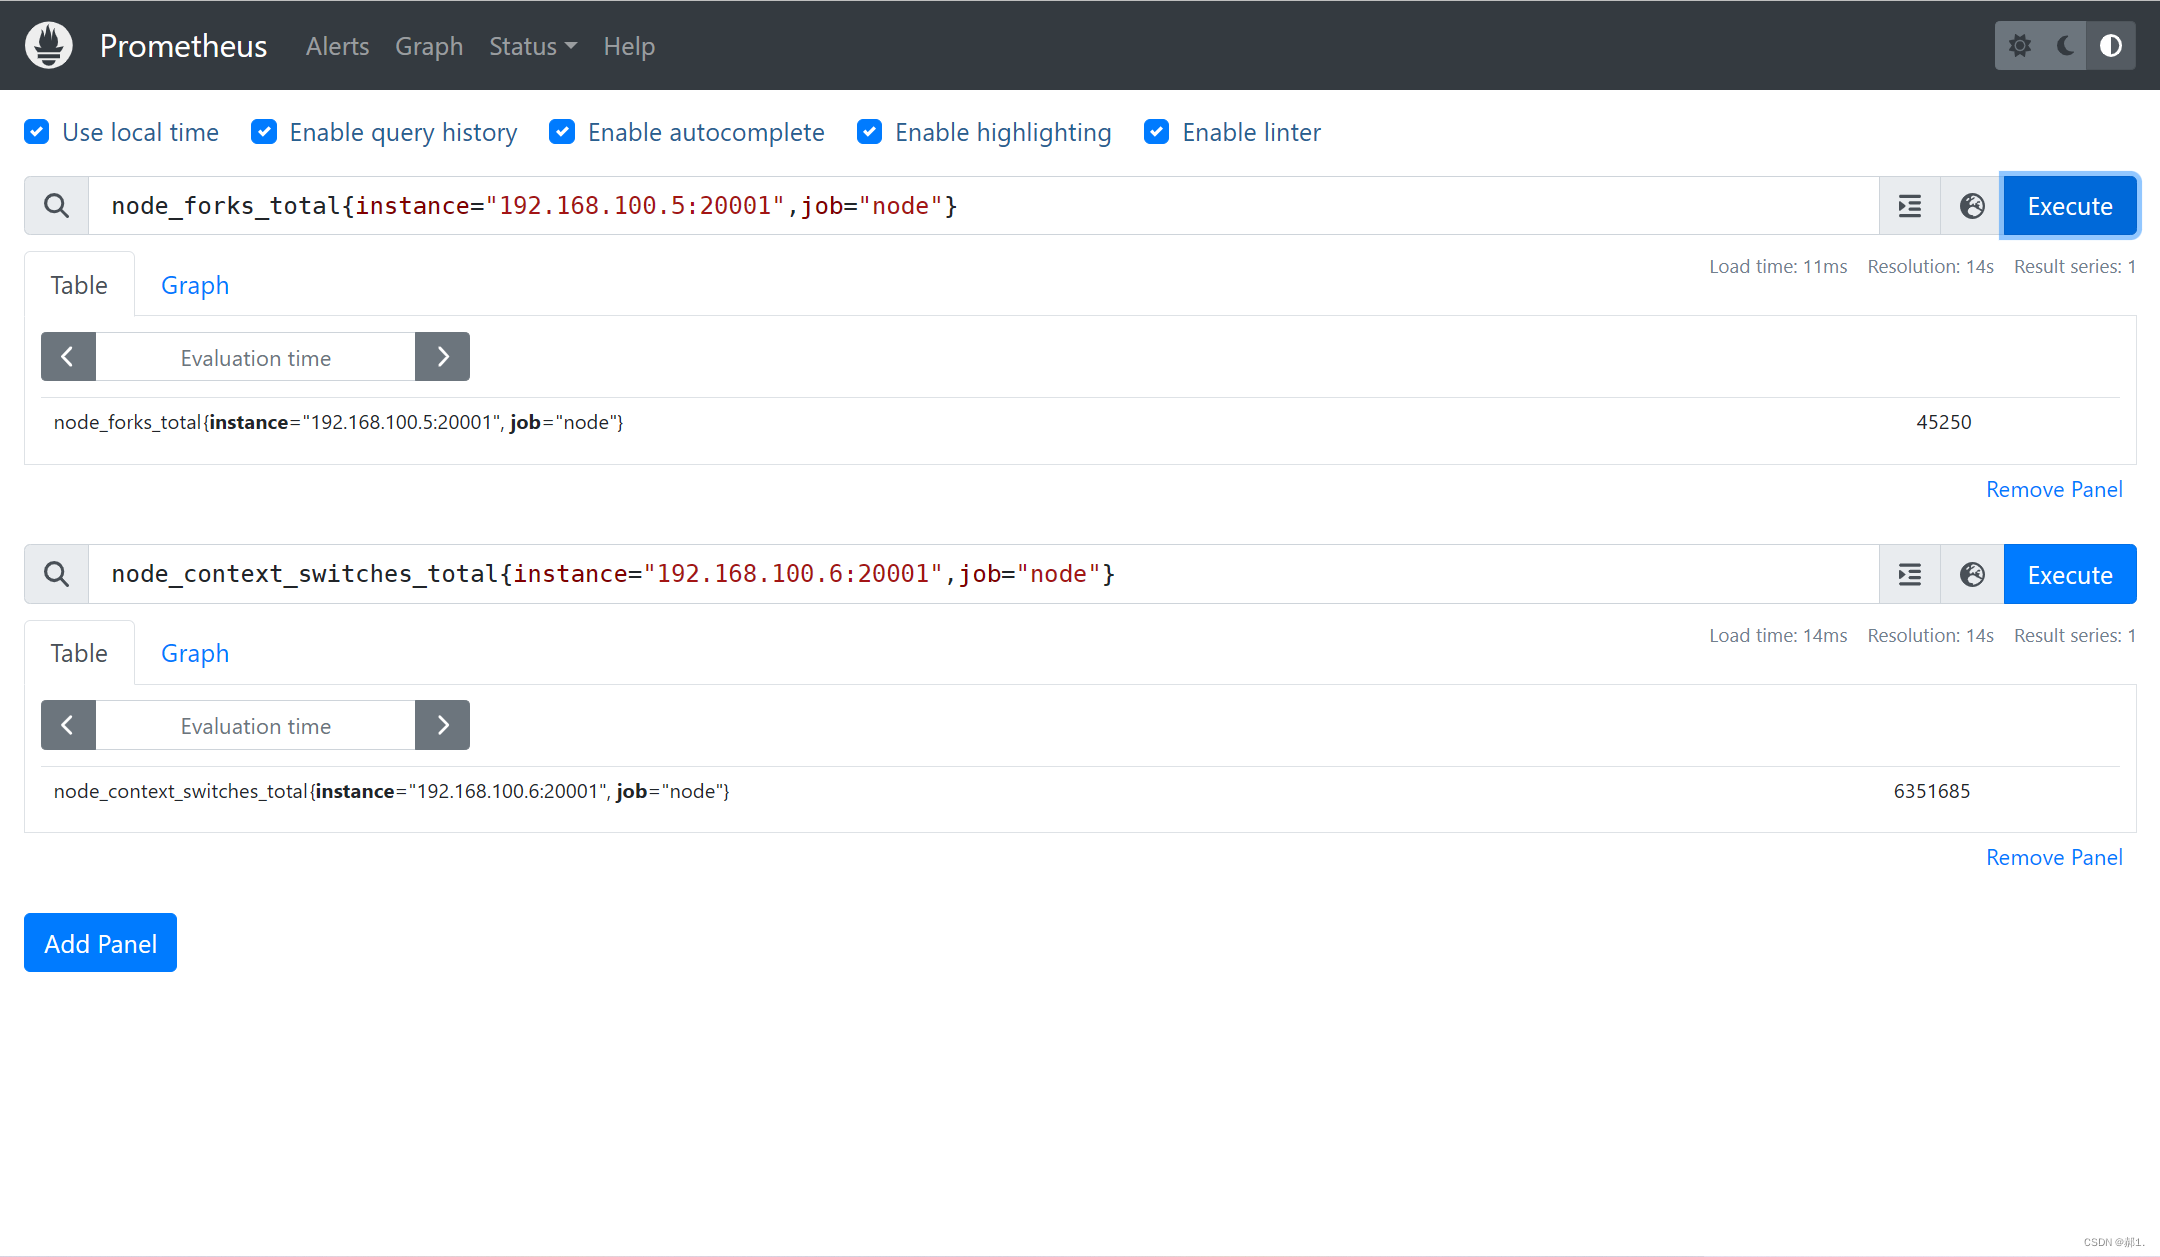Image resolution: width=2160 pixels, height=1257 pixels.
Task: Remove the node_forks_total panel
Action: pos(2053,489)
